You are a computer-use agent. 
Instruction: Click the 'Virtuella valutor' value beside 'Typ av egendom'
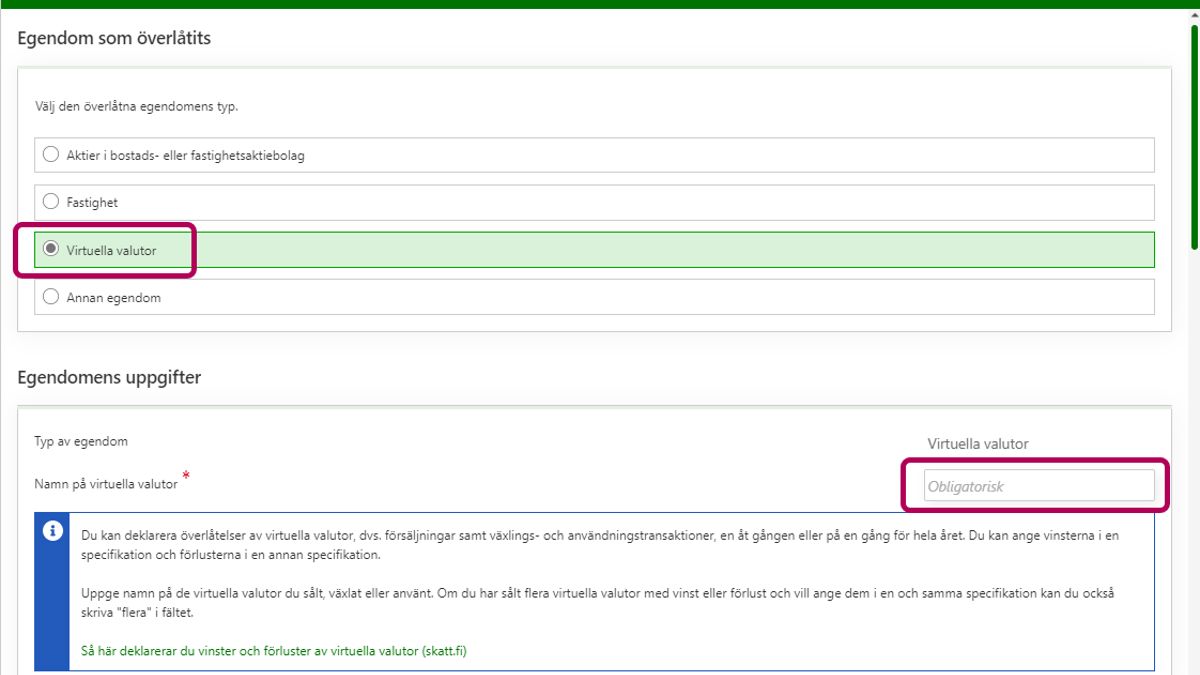point(977,444)
